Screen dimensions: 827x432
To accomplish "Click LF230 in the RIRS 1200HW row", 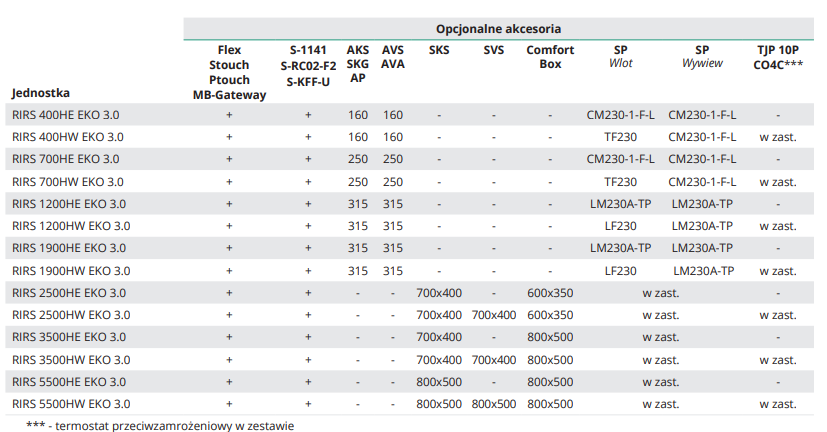I will click(x=620, y=226).
